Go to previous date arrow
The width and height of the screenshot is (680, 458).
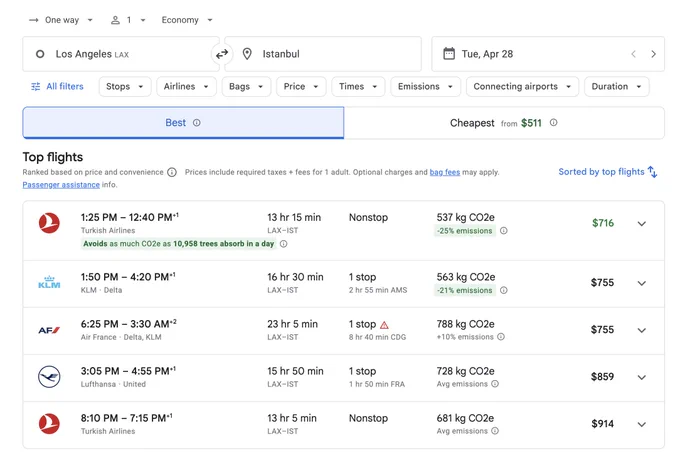tap(634, 54)
